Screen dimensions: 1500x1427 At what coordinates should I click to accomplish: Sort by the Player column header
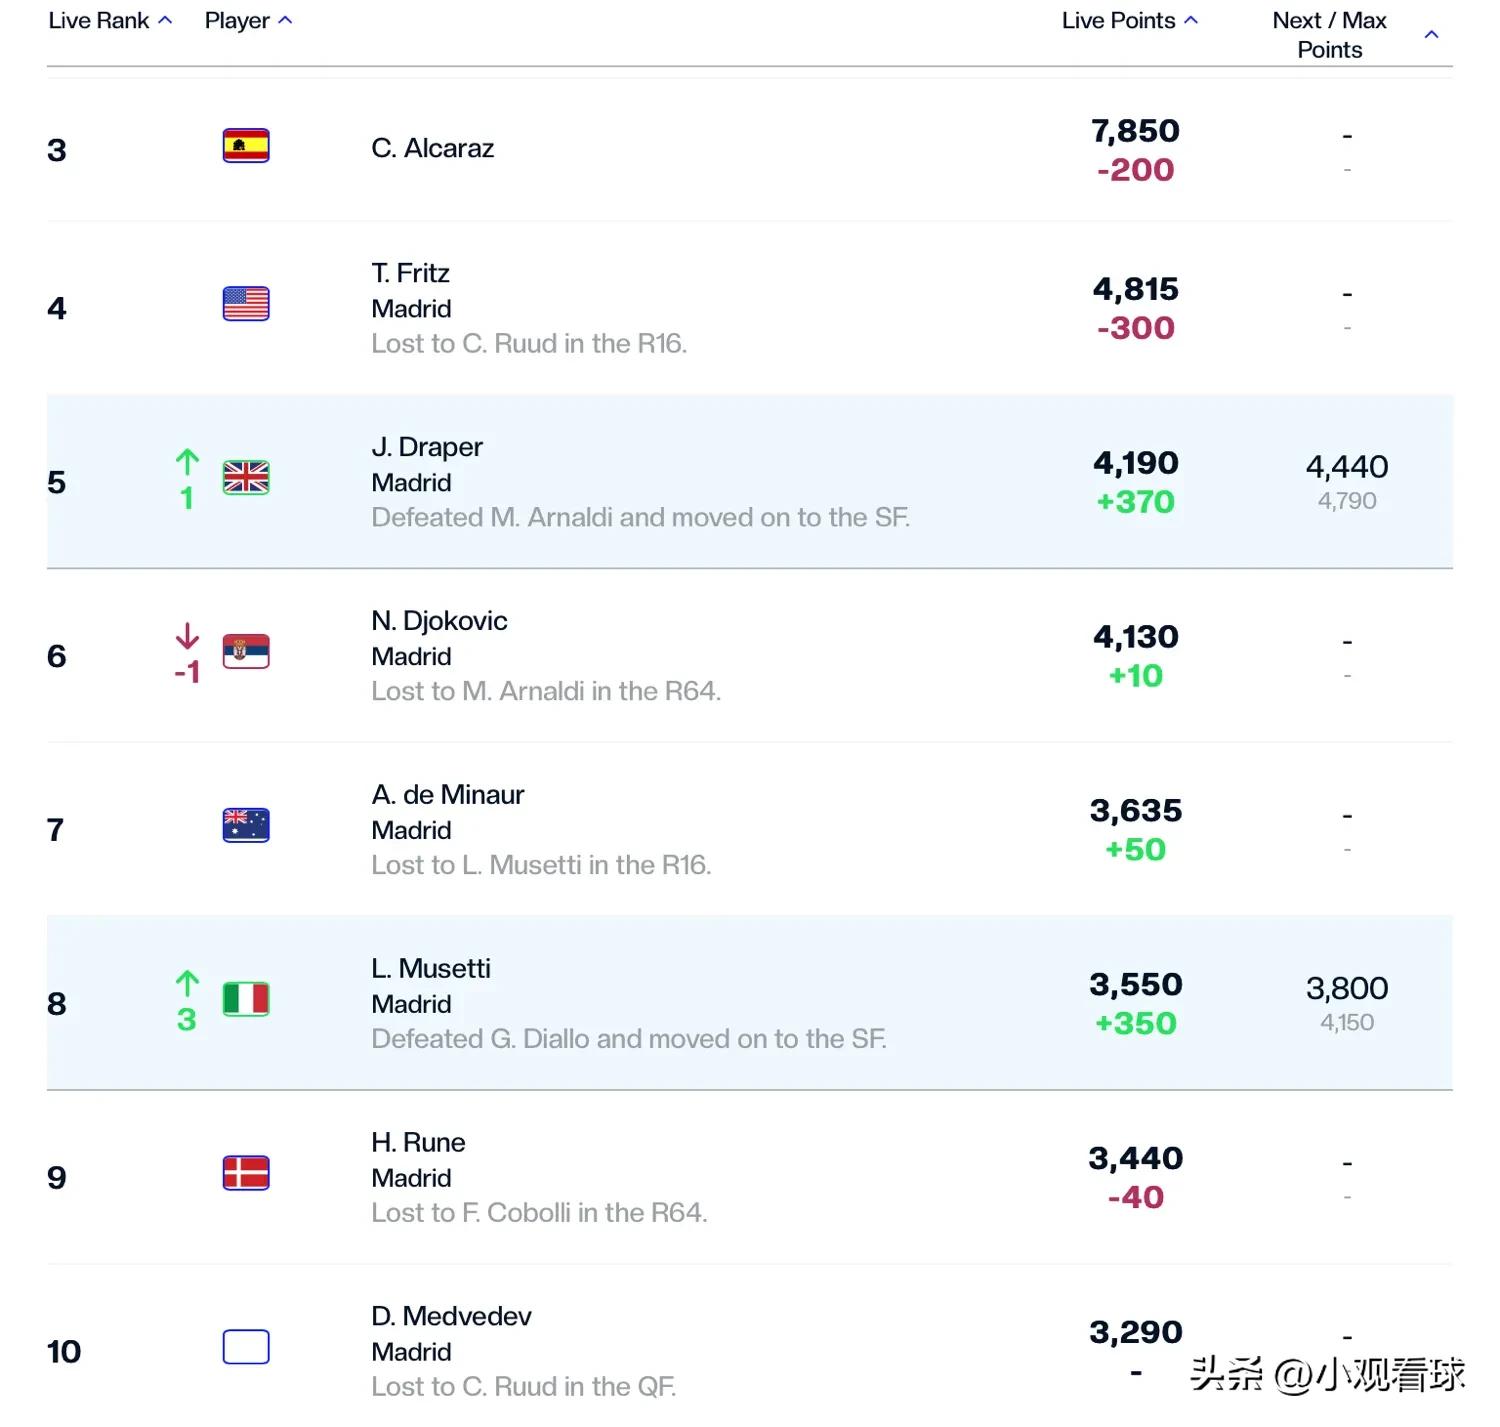(x=248, y=20)
